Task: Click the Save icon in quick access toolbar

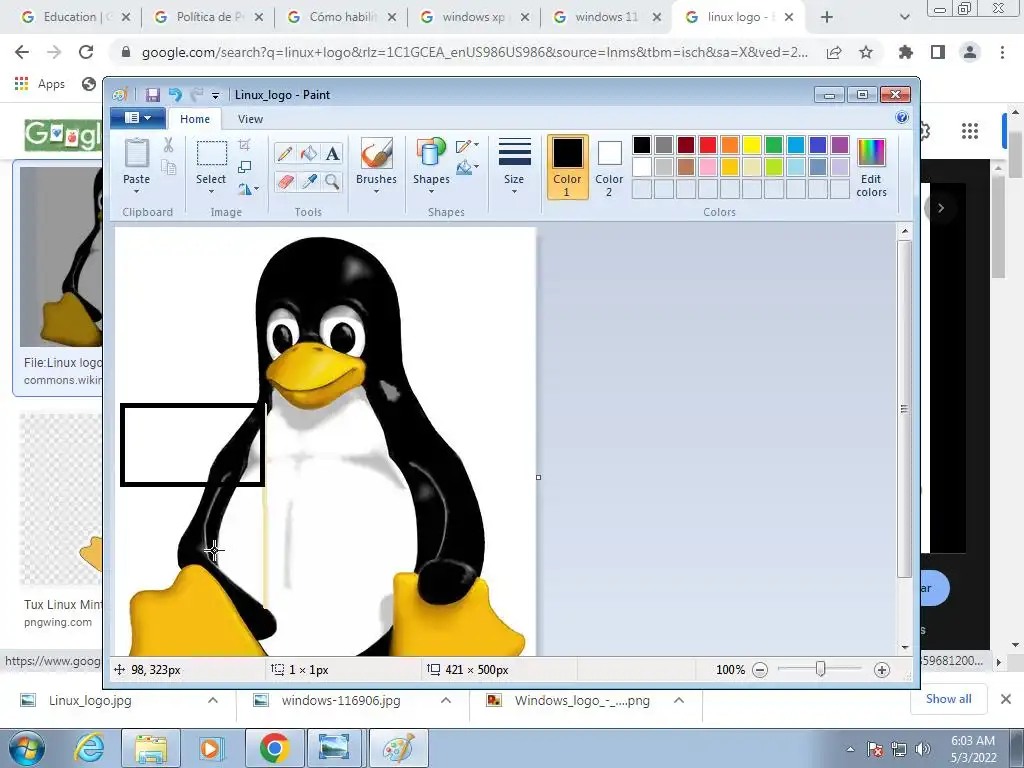Action: (153, 95)
